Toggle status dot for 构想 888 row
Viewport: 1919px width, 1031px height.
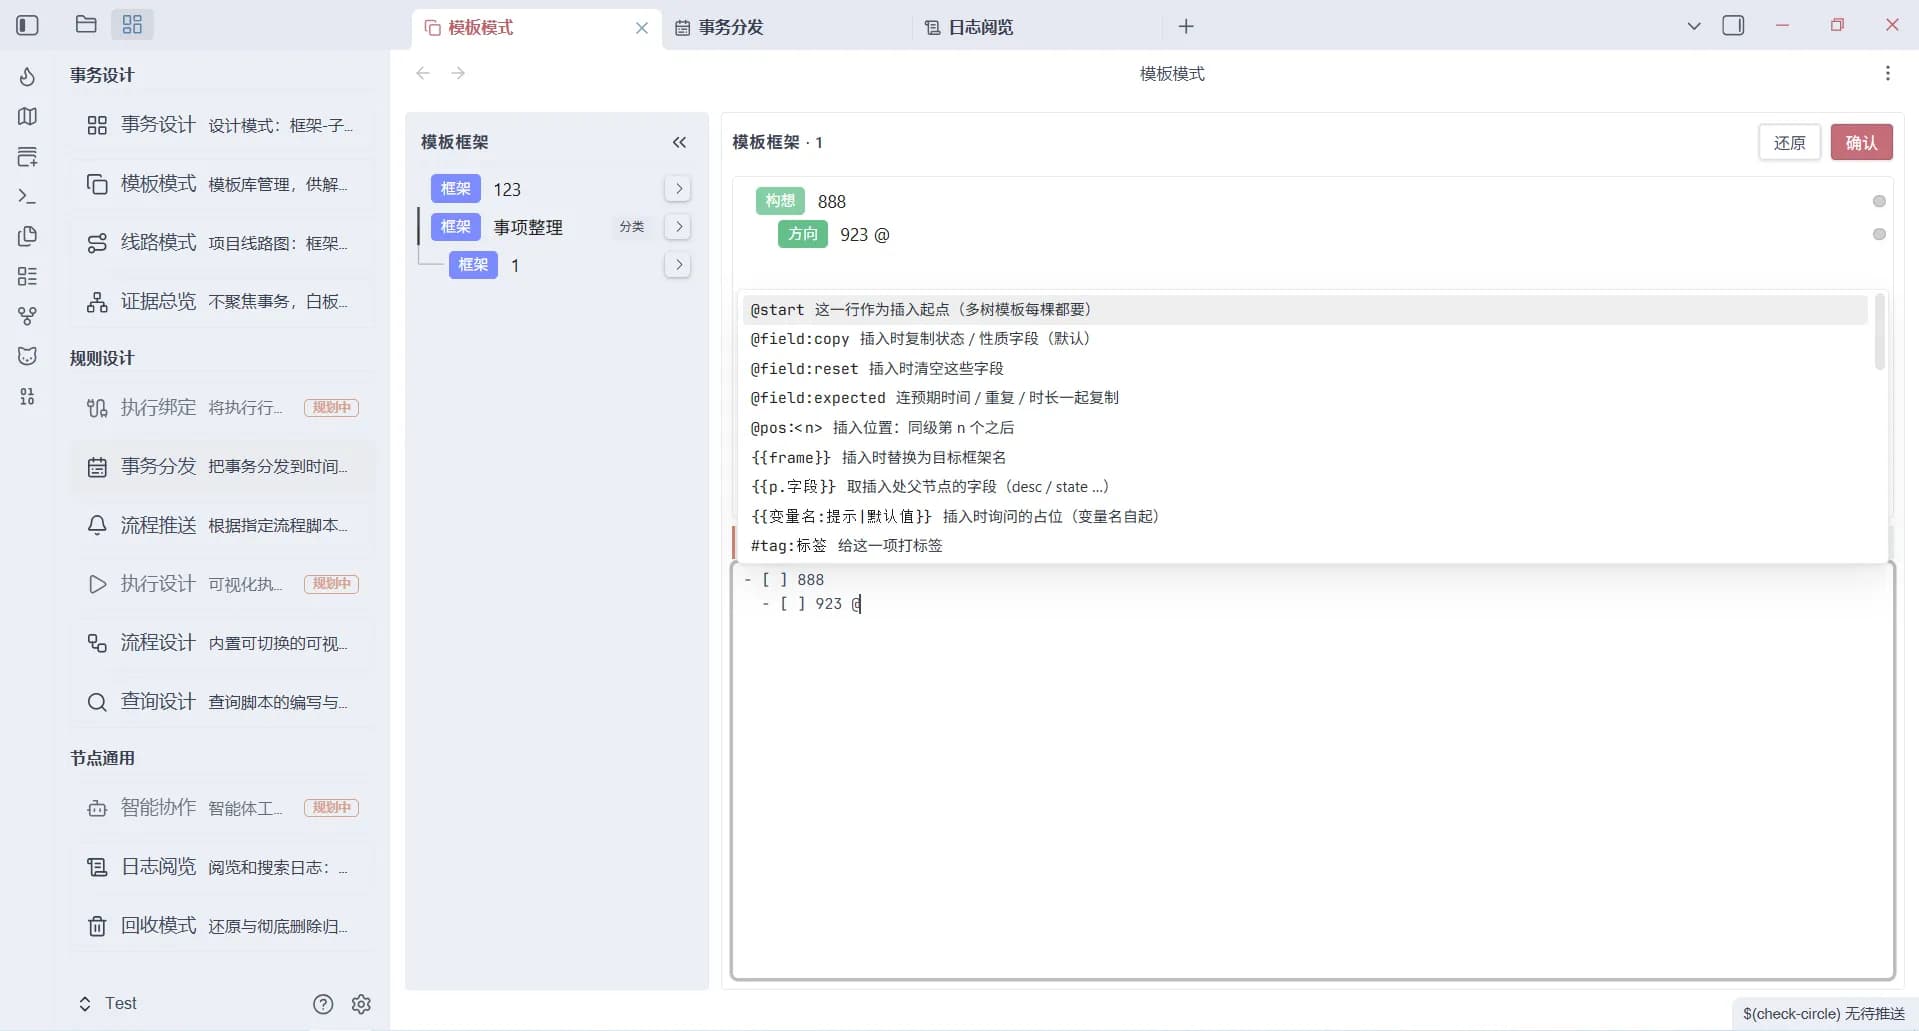1879,201
